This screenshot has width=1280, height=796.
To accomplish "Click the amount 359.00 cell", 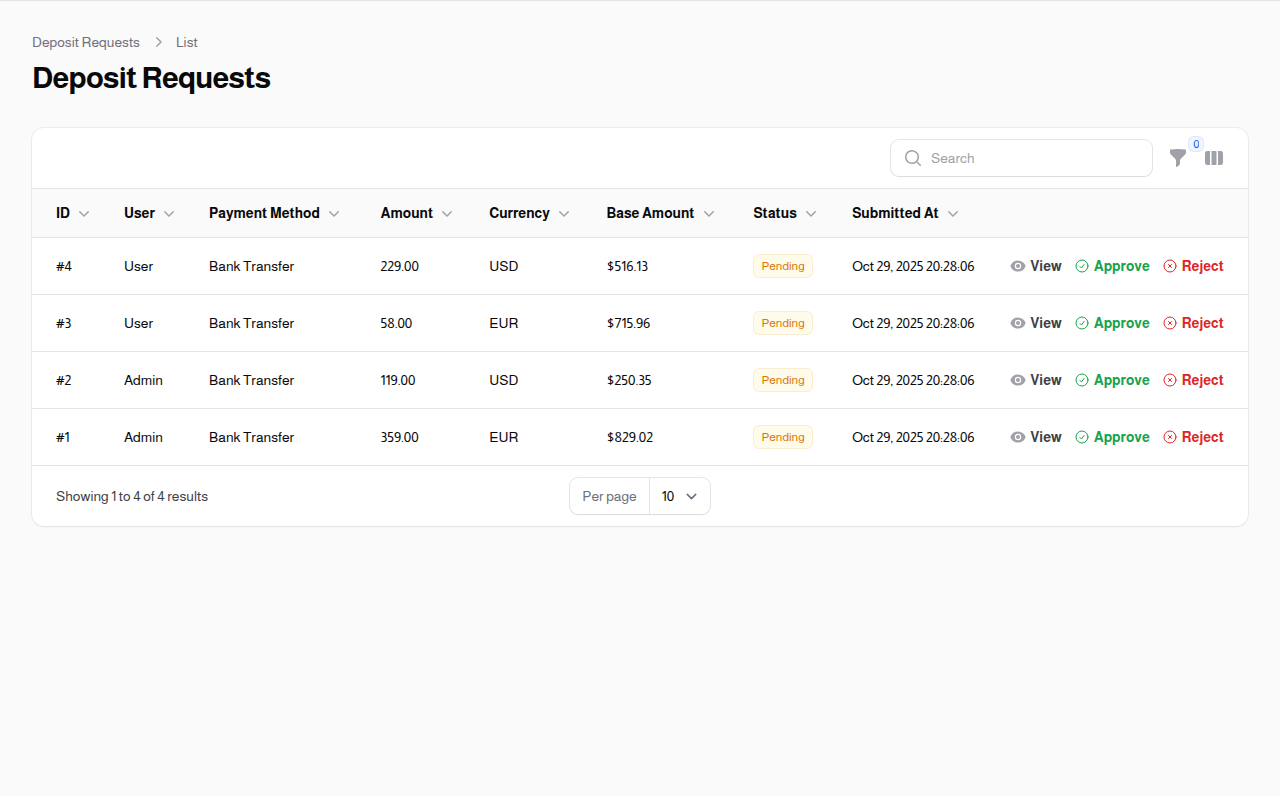I will tap(400, 437).
